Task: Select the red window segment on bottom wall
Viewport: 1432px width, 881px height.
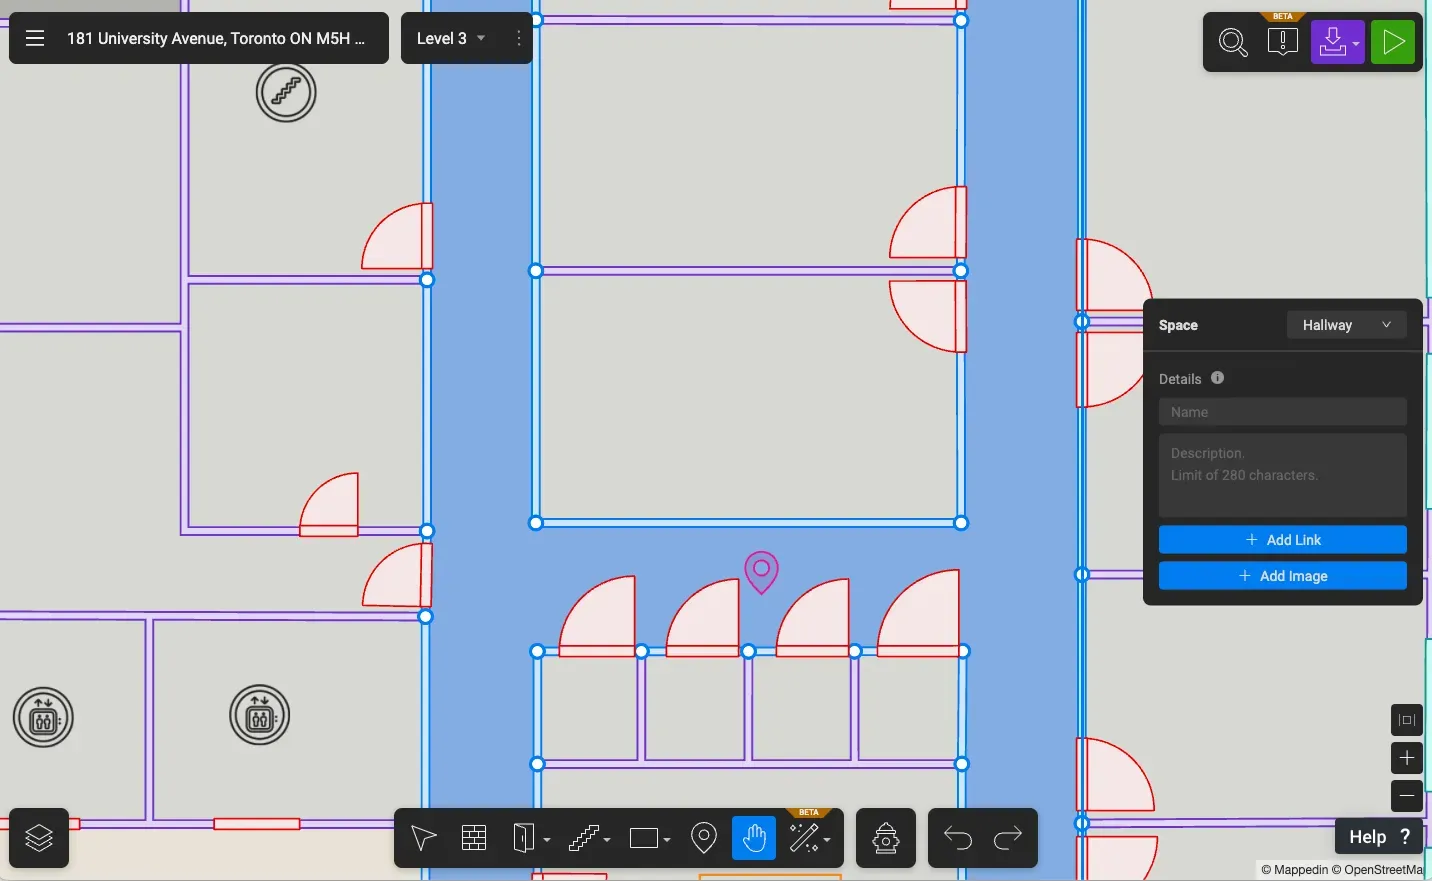Action: [257, 824]
